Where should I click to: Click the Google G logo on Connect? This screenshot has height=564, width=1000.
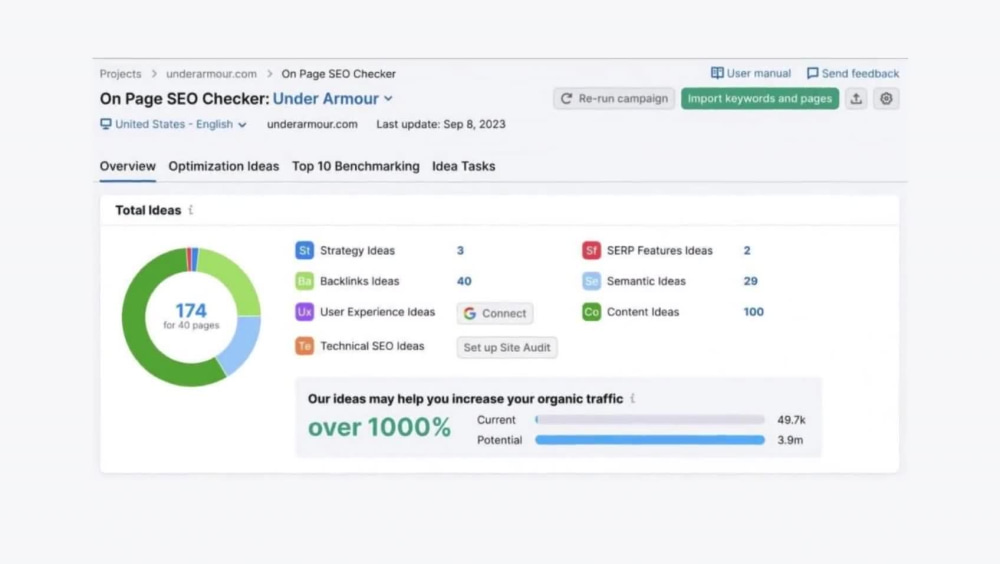click(x=470, y=313)
